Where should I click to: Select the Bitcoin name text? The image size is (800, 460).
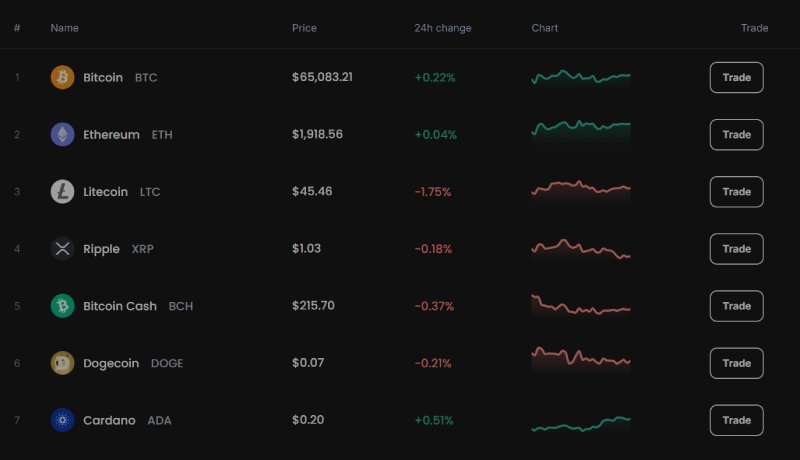[x=103, y=78]
